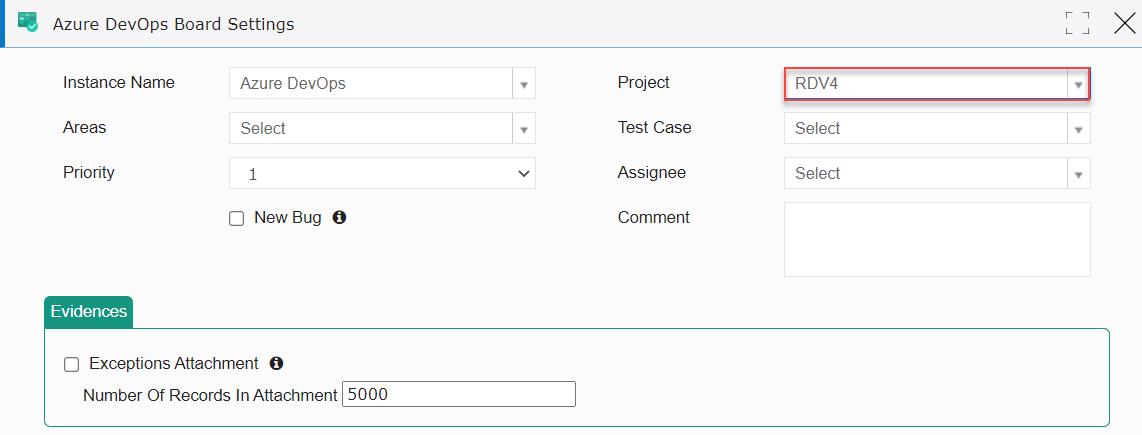1142x435 pixels.
Task: Click the info icon next to New Bug
Action: pyautogui.click(x=339, y=217)
